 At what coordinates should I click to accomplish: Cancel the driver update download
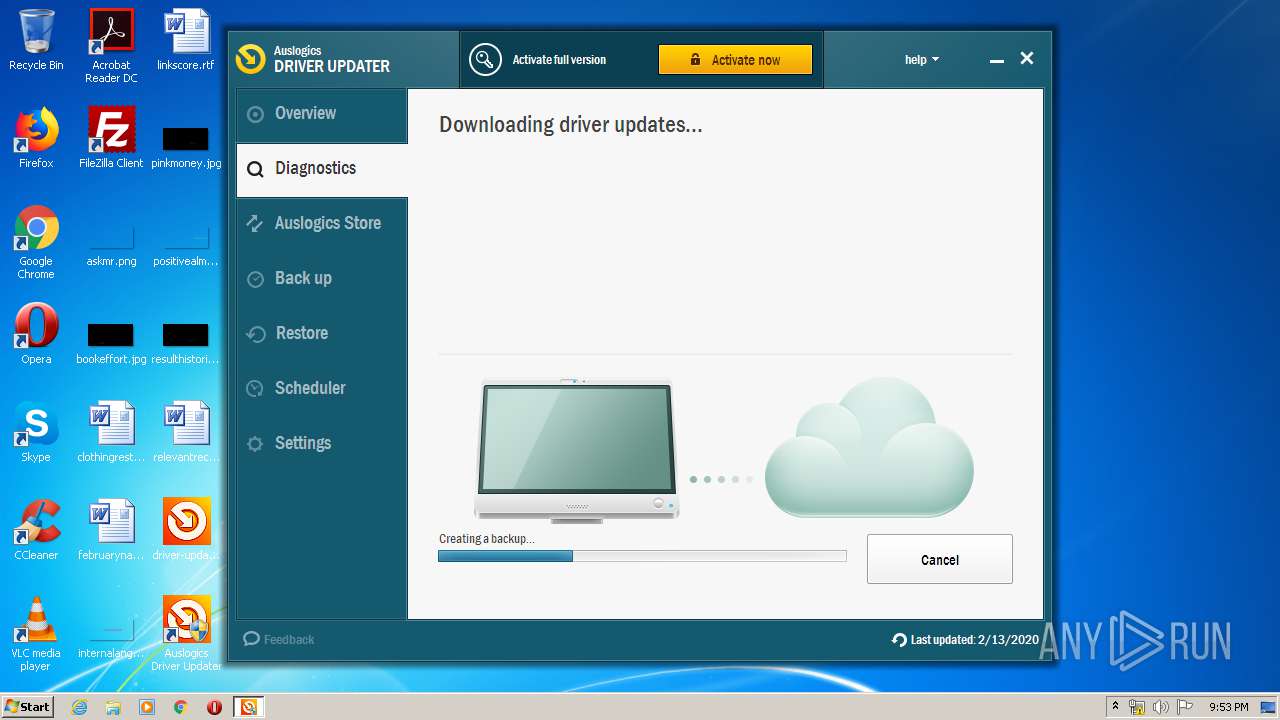[939, 559]
